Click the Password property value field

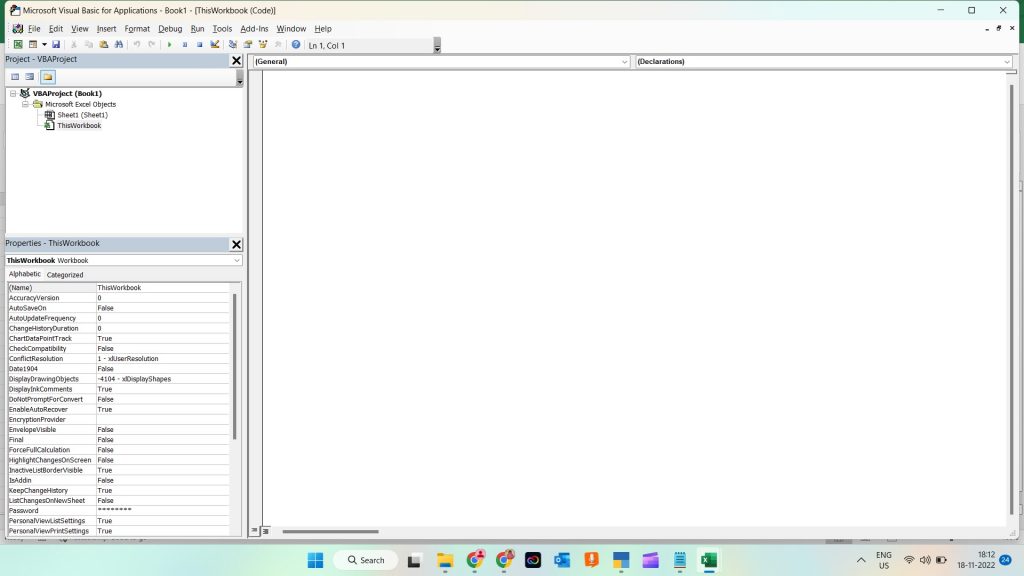163,511
